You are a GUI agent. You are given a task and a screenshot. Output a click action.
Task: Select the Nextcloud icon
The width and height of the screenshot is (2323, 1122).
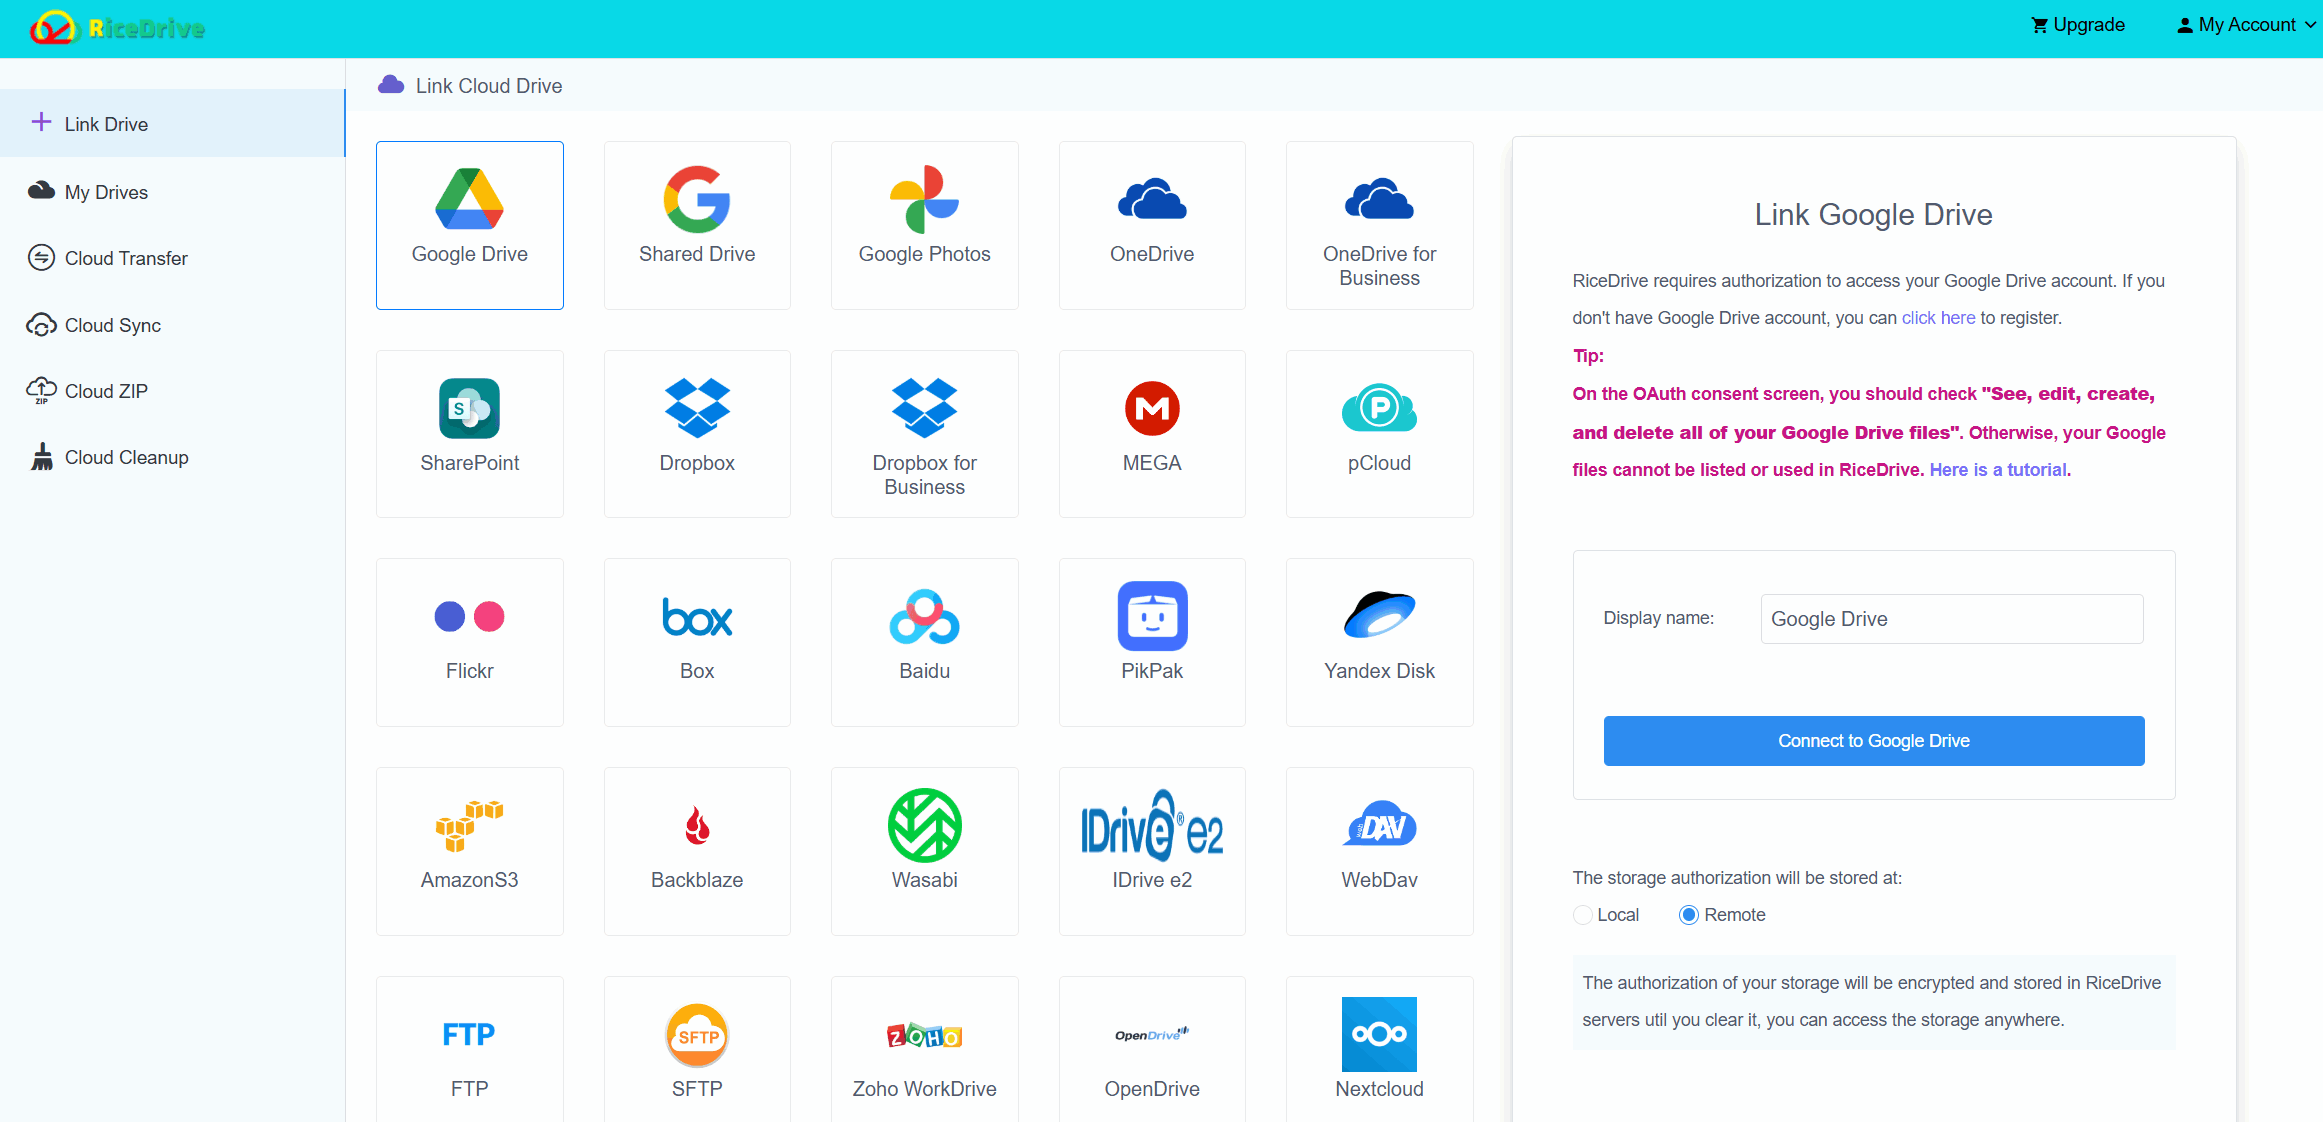(x=1379, y=1034)
